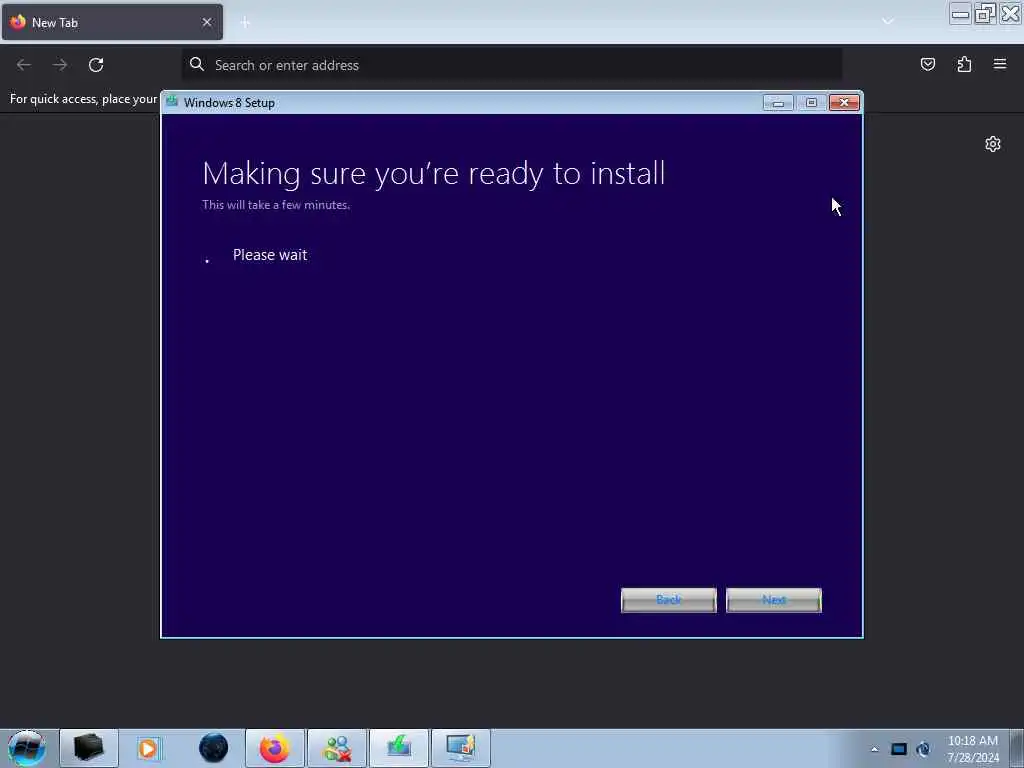Click the Next button in Setup
Image resolution: width=1024 pixels, height=768 pixels.
[774, 600]
